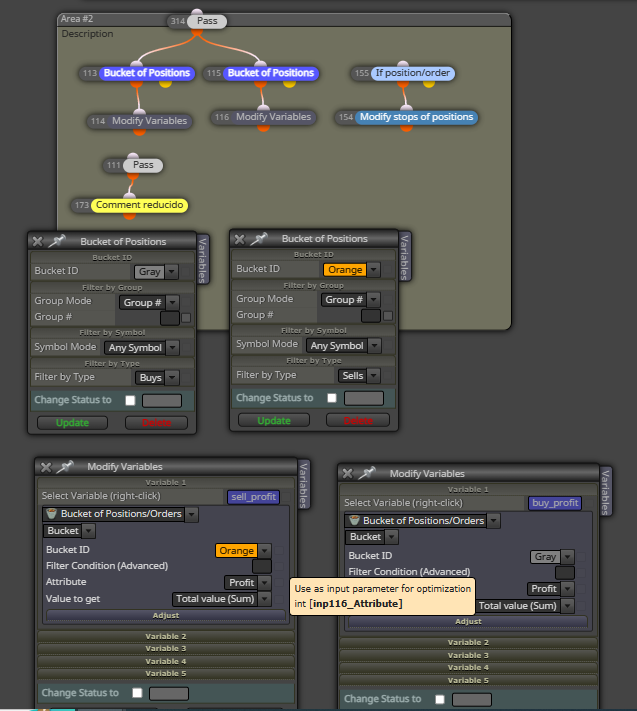Screen dimensions: 637x711
Task: Click Adjust button in sell_profit panel
Action: point(165,615)
